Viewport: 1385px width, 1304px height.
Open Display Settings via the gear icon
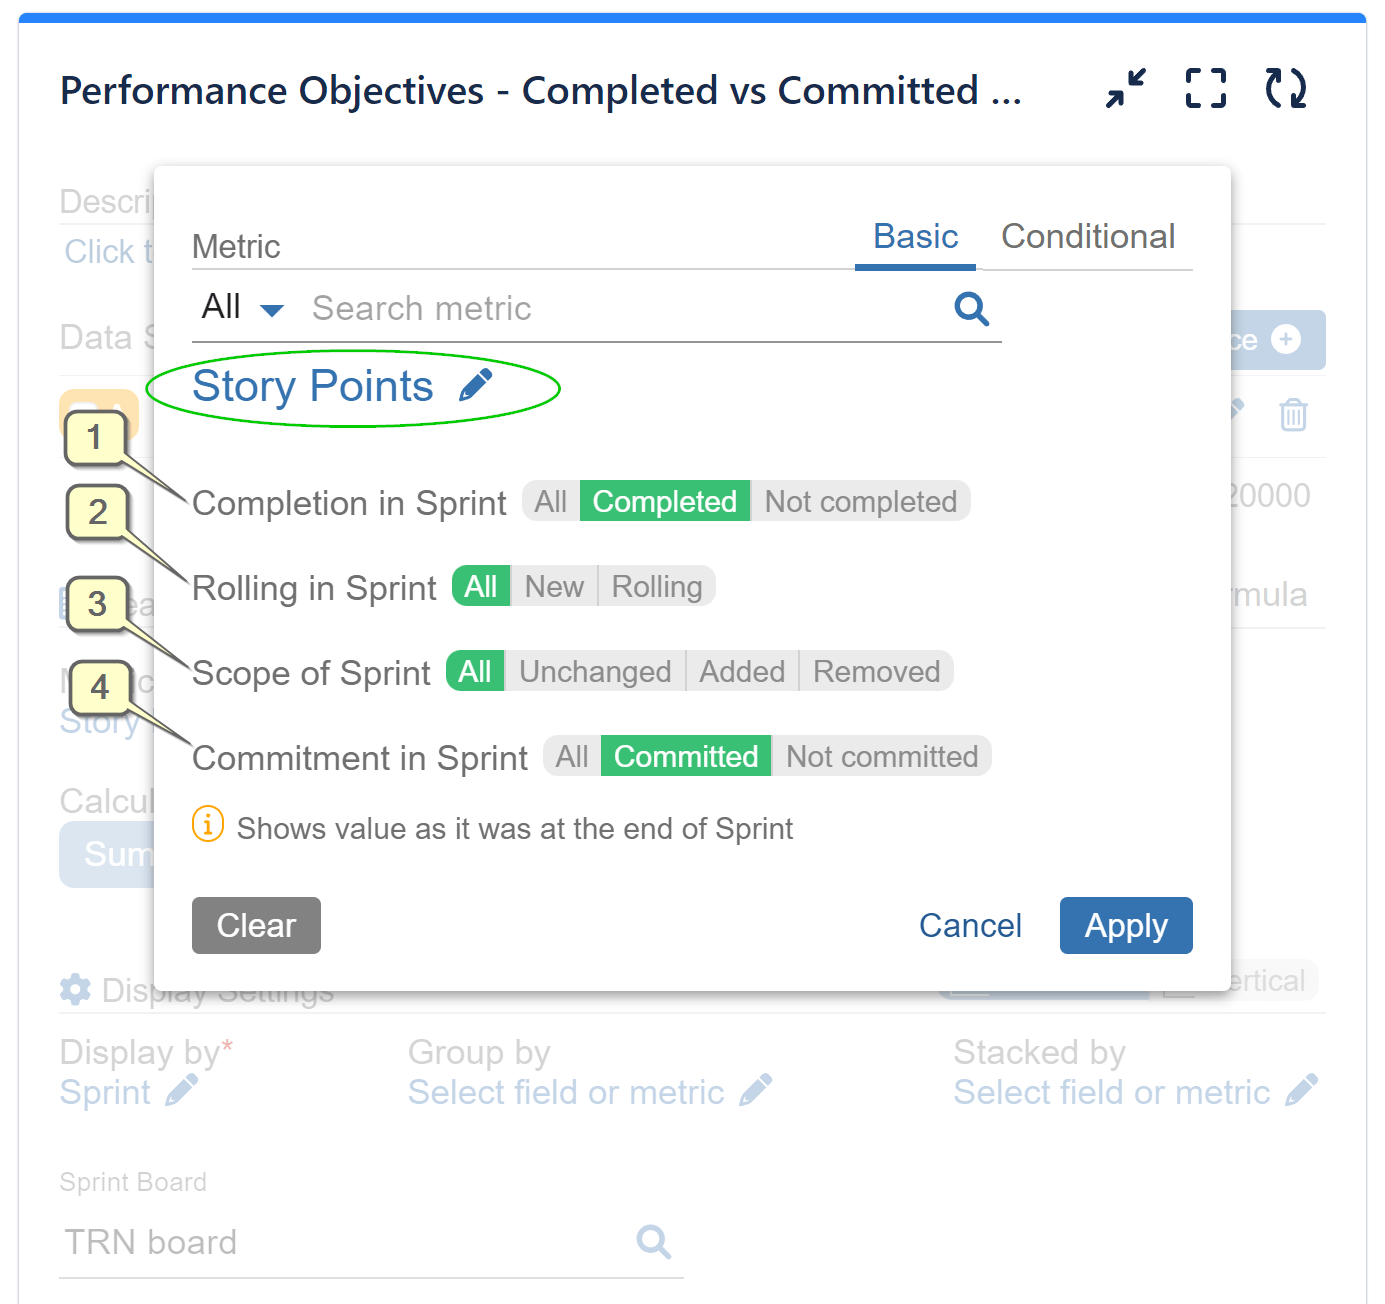coord(75,990)
